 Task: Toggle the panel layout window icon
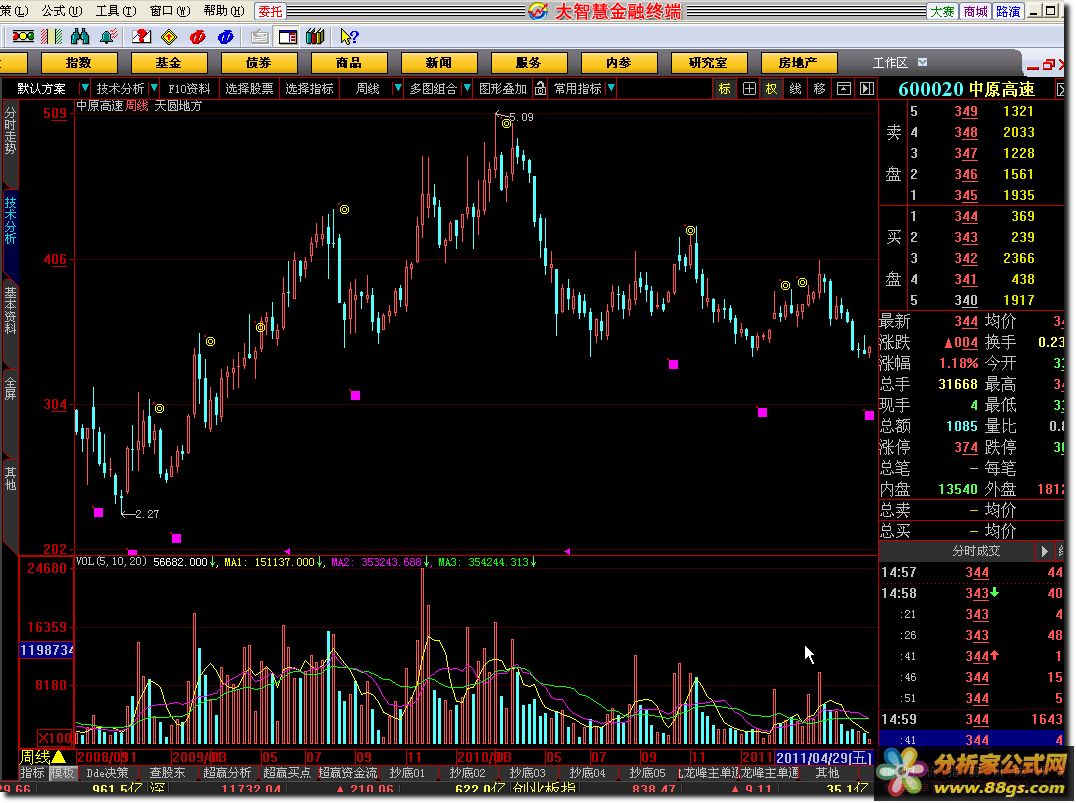[288, 36]
